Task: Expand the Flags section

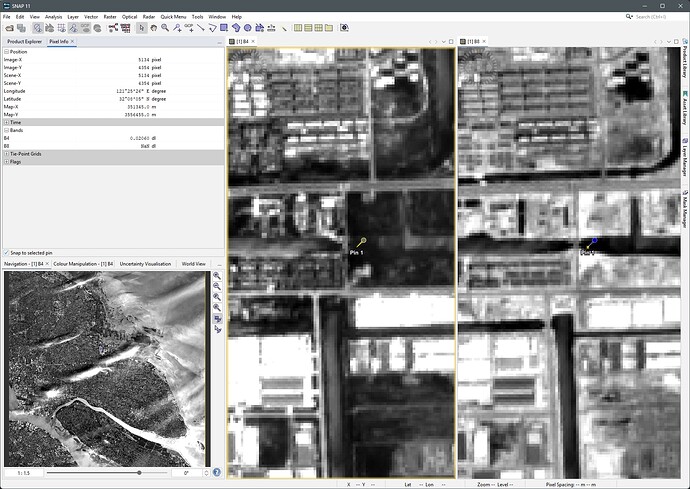Action: pyautogui.click(x=5, y=161)
